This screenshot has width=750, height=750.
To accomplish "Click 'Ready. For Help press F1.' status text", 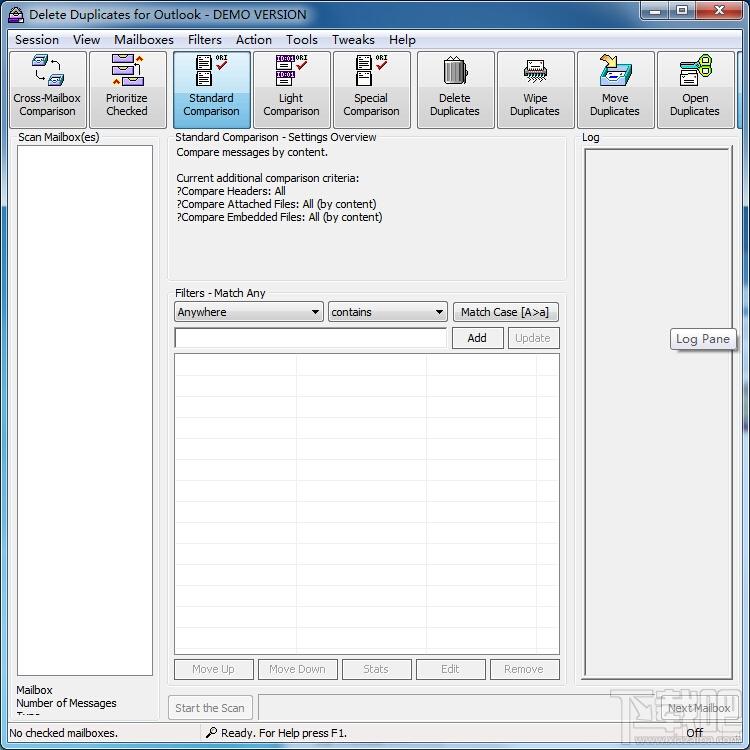I will tap(284, 733).
